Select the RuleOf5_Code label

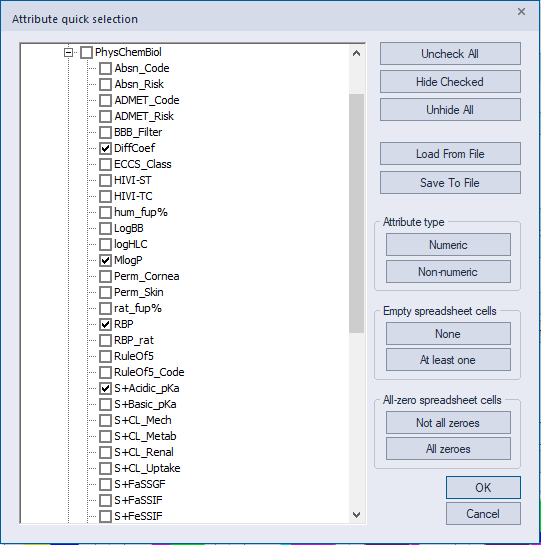[149, 372]
